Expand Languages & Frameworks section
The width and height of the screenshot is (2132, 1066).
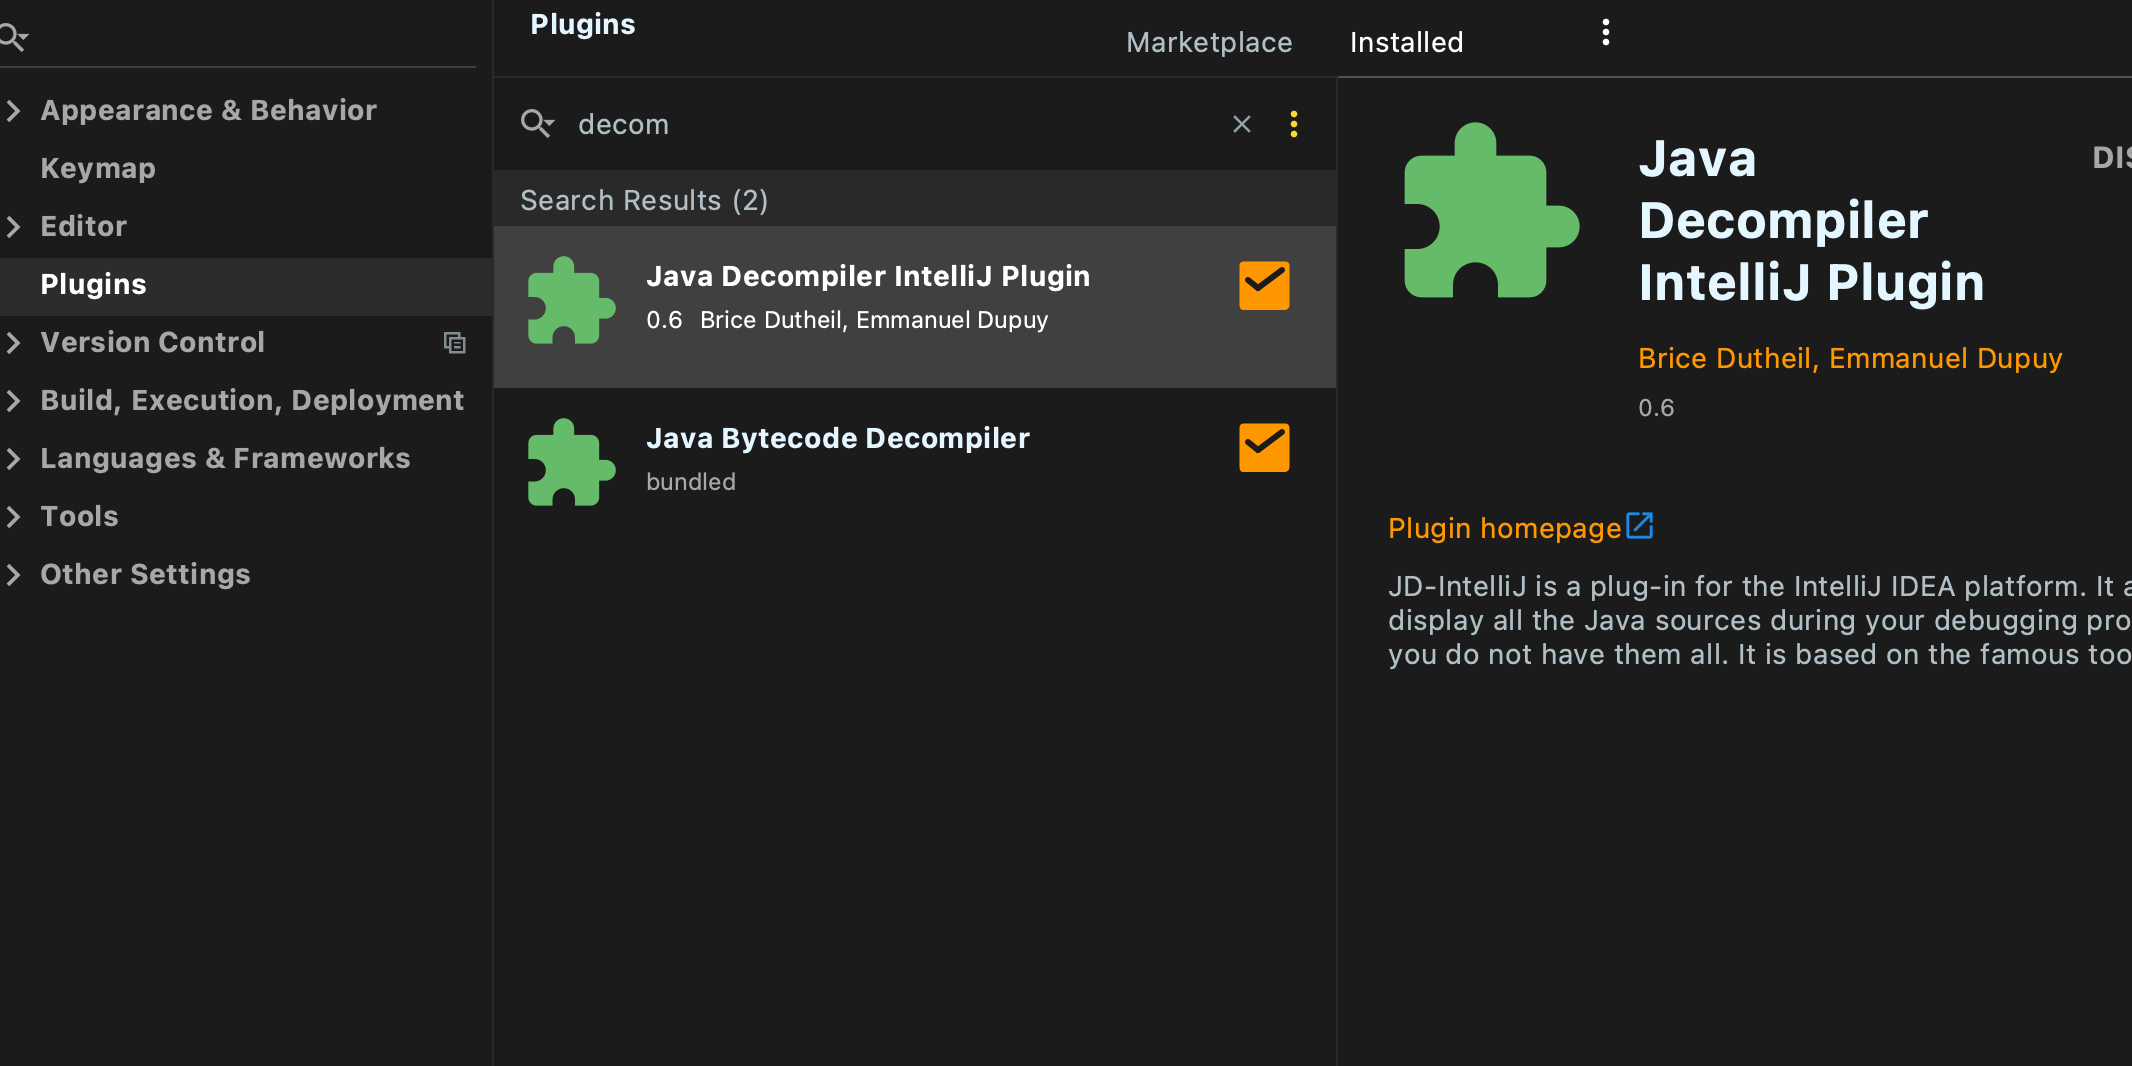pos(14,458)
